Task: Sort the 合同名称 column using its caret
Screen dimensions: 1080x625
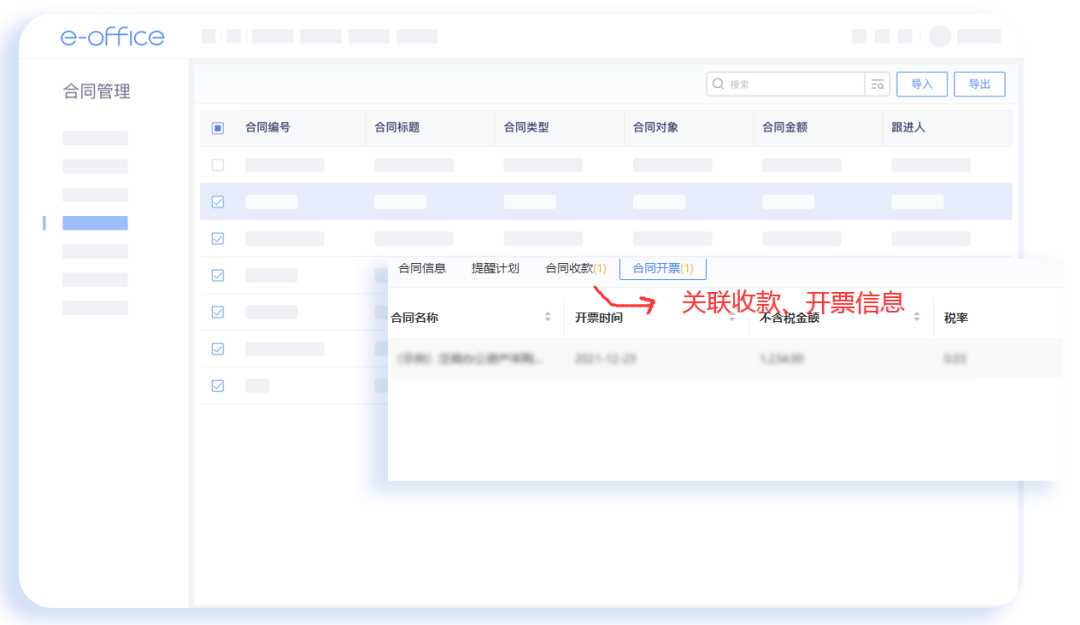Action: (x=548, y=314)
